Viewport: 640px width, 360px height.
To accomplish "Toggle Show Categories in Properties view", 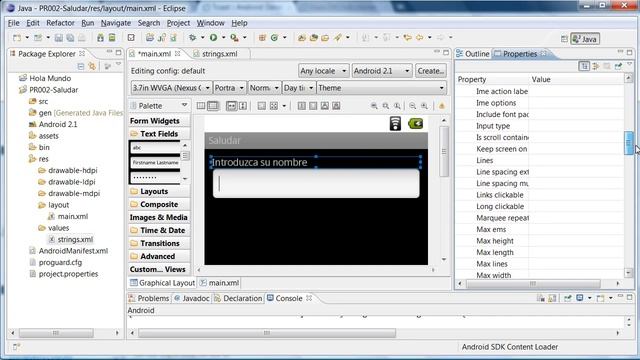I will point(584,66).
